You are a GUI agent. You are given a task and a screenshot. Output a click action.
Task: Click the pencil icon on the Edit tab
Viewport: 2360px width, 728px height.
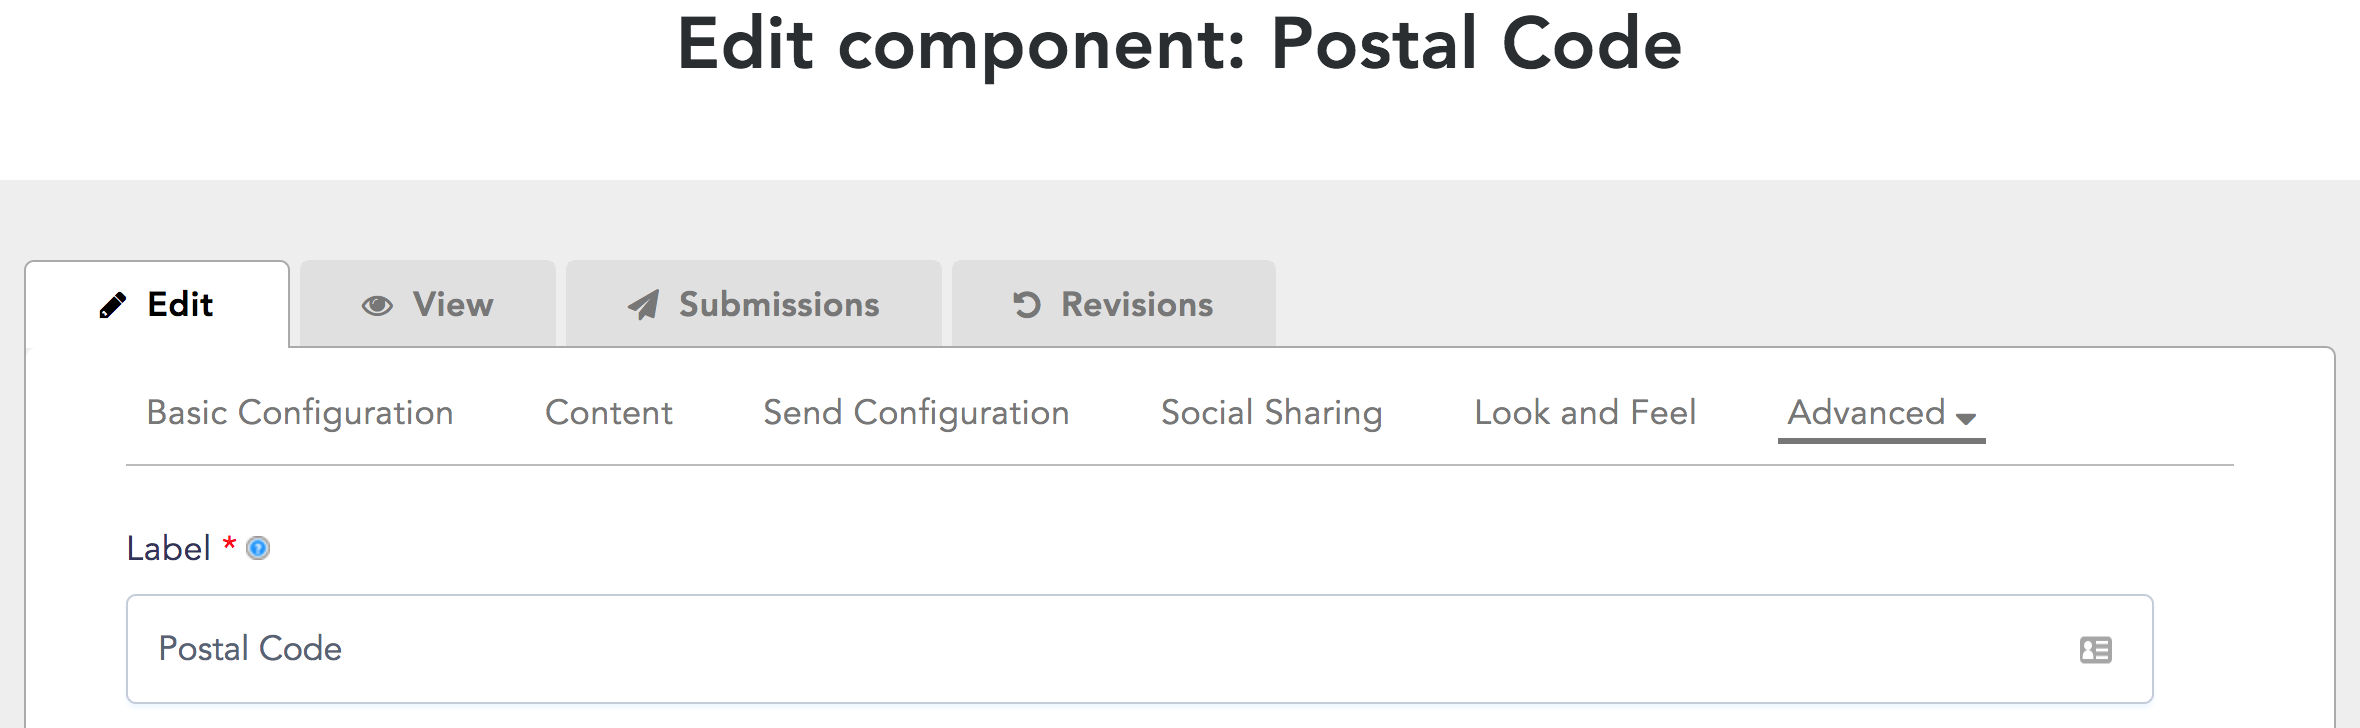tap(113, 305)
